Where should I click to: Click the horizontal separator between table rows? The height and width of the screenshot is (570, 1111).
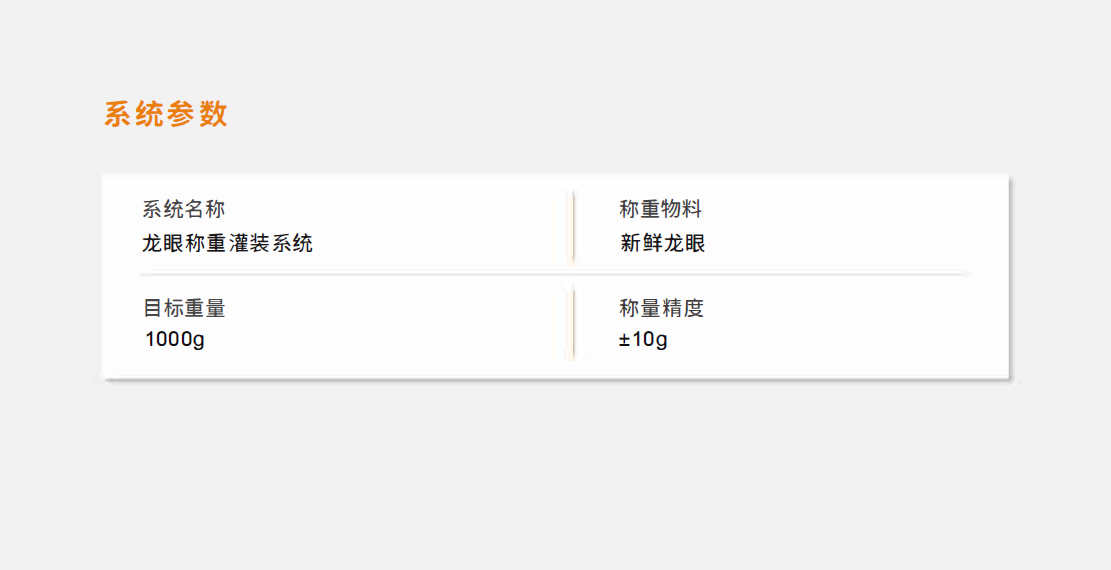[x=556, y=273]
